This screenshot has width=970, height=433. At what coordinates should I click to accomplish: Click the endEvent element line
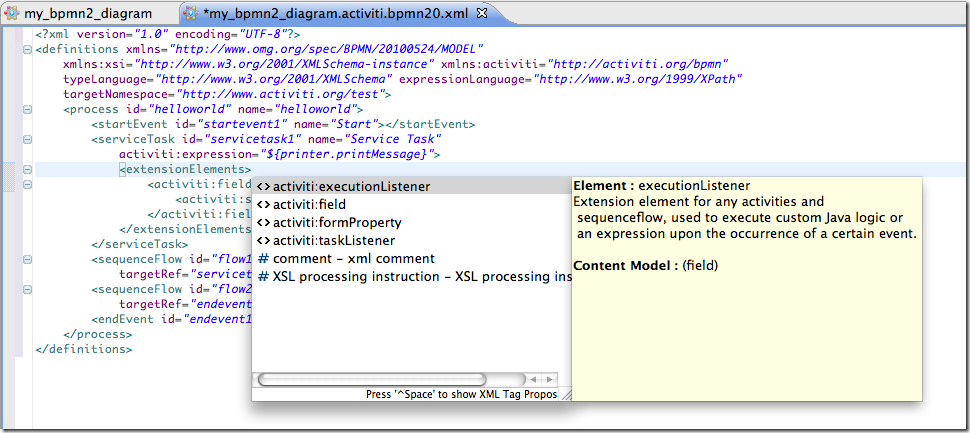[x=171, y=320]
